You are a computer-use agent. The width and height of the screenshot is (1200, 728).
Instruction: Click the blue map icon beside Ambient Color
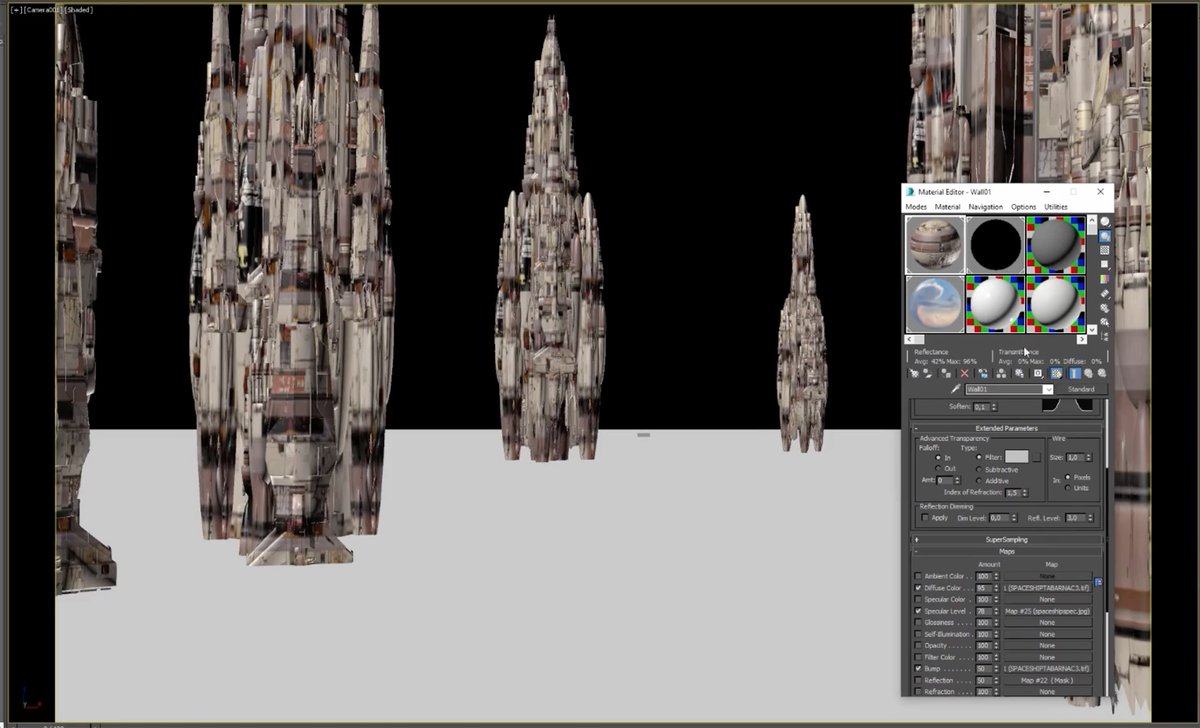(1098, 581)
